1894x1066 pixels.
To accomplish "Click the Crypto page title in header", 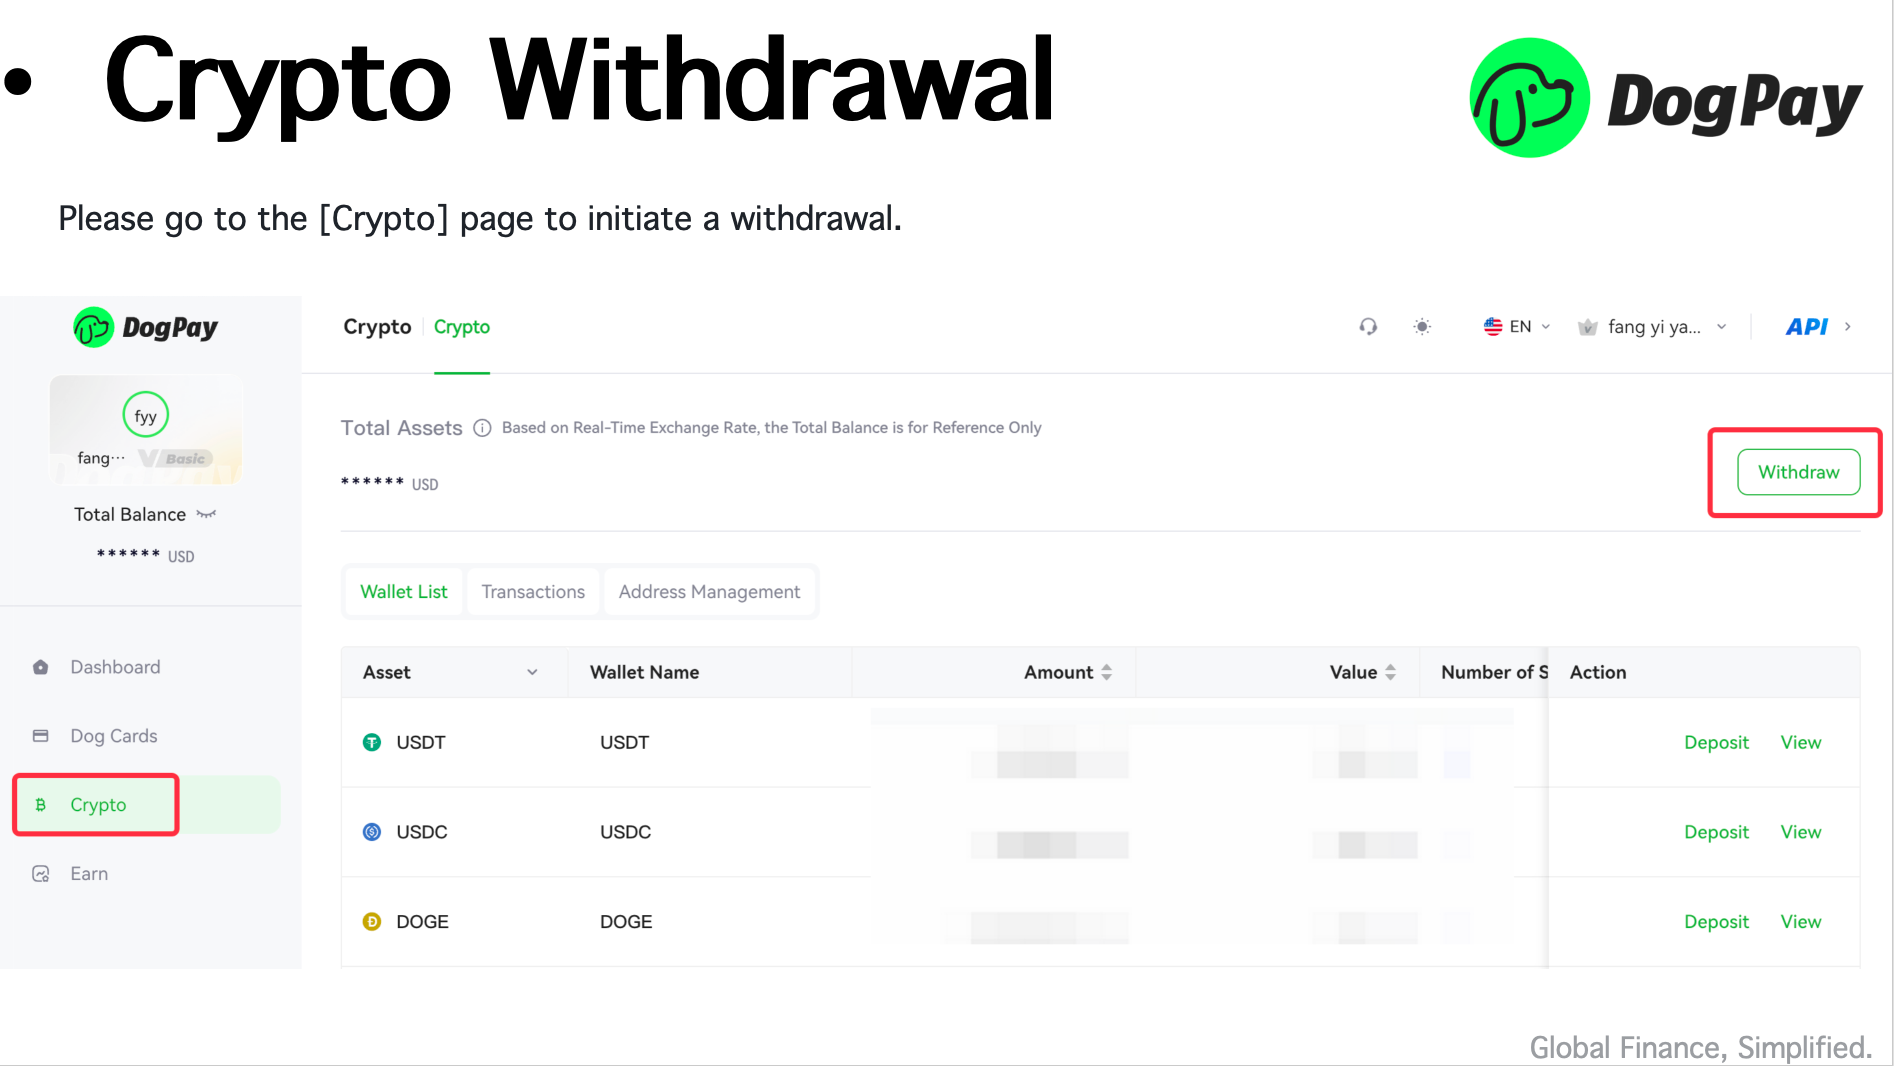I will [377, 327].
